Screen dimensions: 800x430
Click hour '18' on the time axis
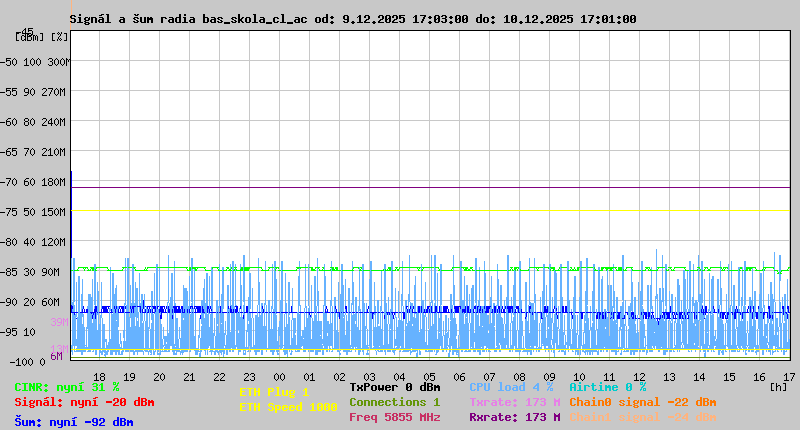click(x=99, y=377)
